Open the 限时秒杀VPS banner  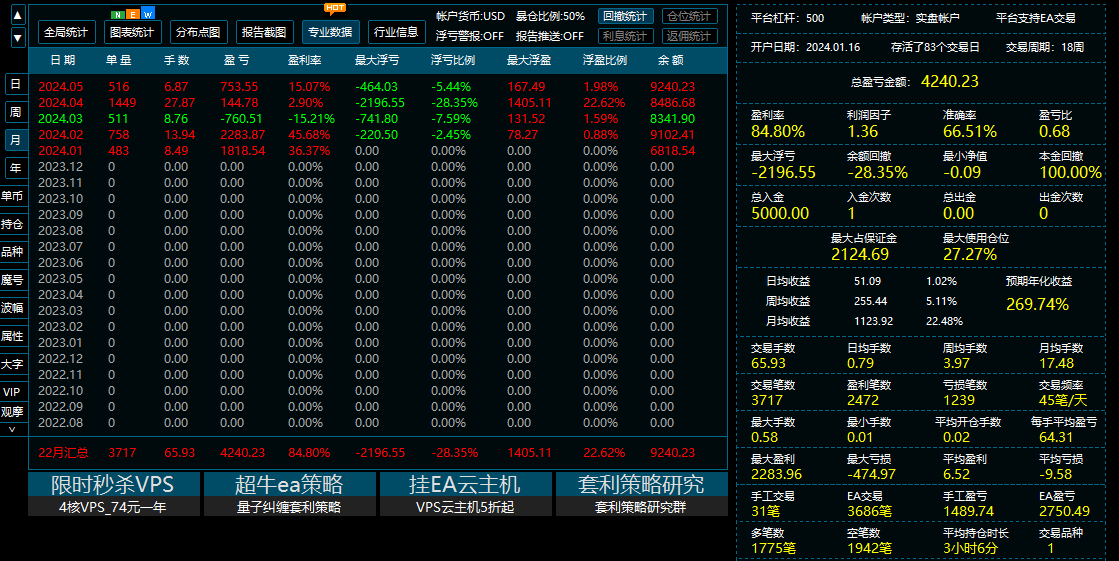pyautogui.click(x=112, y=484)
